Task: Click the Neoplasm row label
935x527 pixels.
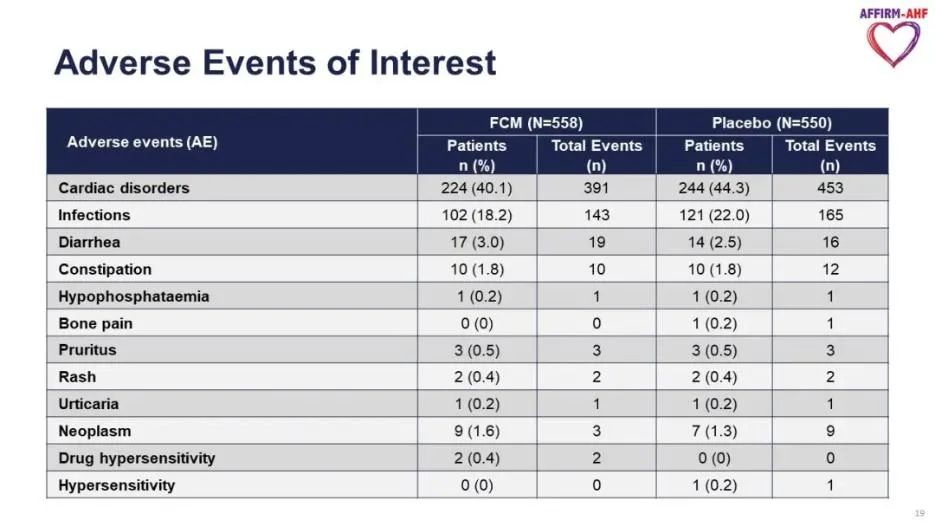Action: click(x=94, y=431)
